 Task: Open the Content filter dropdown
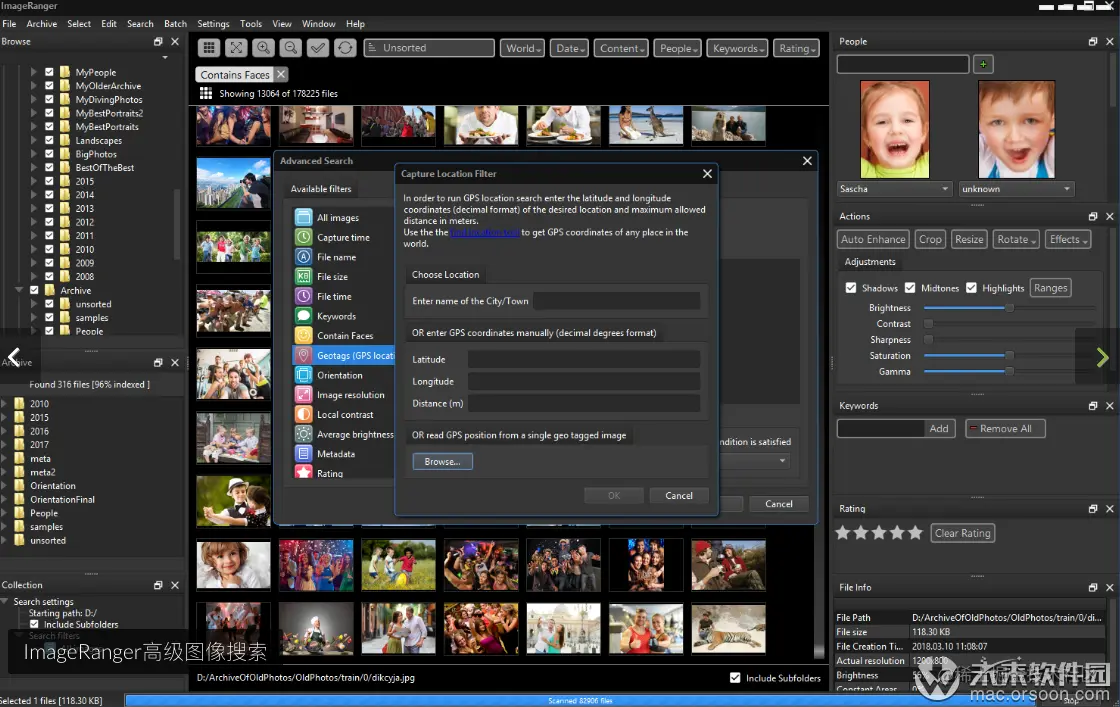(x=621, y=48)
